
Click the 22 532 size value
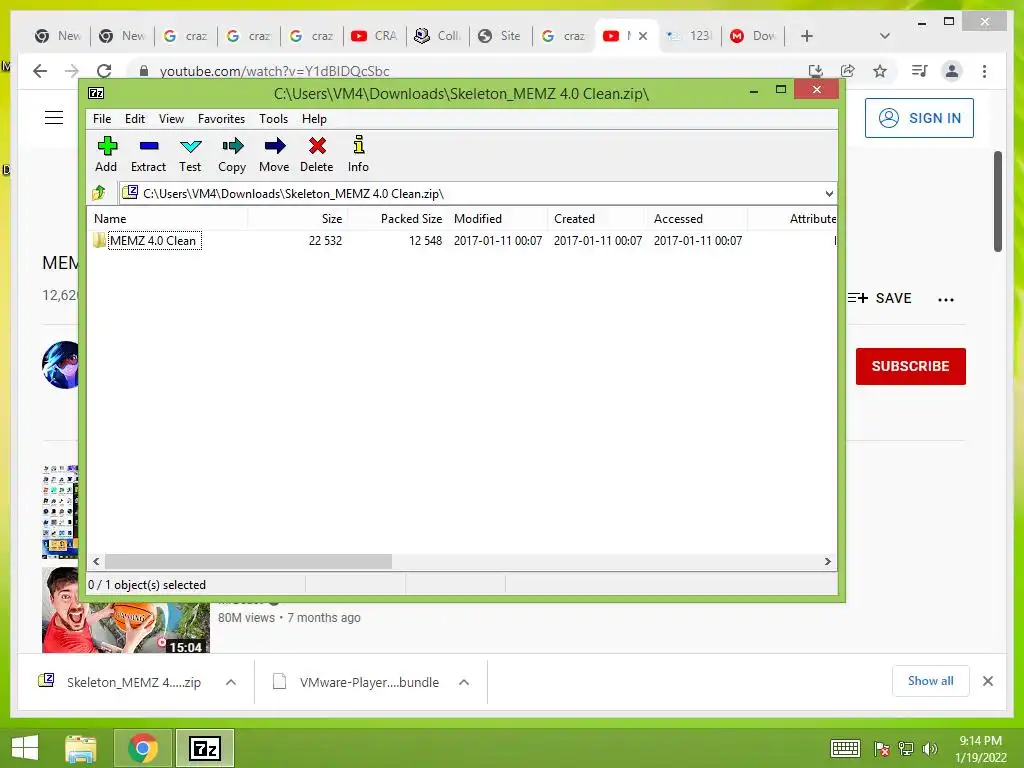click(x=325, y=240)
